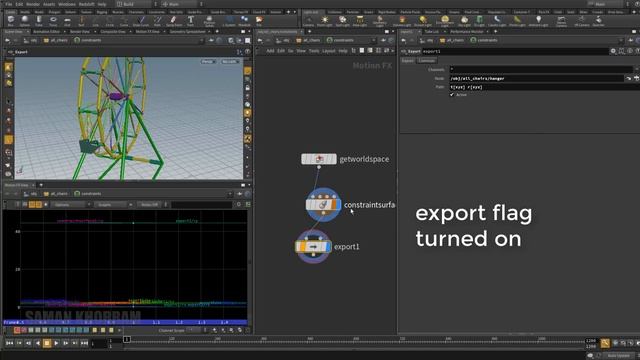Image resolution: width=640 pixels, height=360 pixels.
Task: Toggle the Active checkbox
Action: pyautogui.click(x=452, y=95)
